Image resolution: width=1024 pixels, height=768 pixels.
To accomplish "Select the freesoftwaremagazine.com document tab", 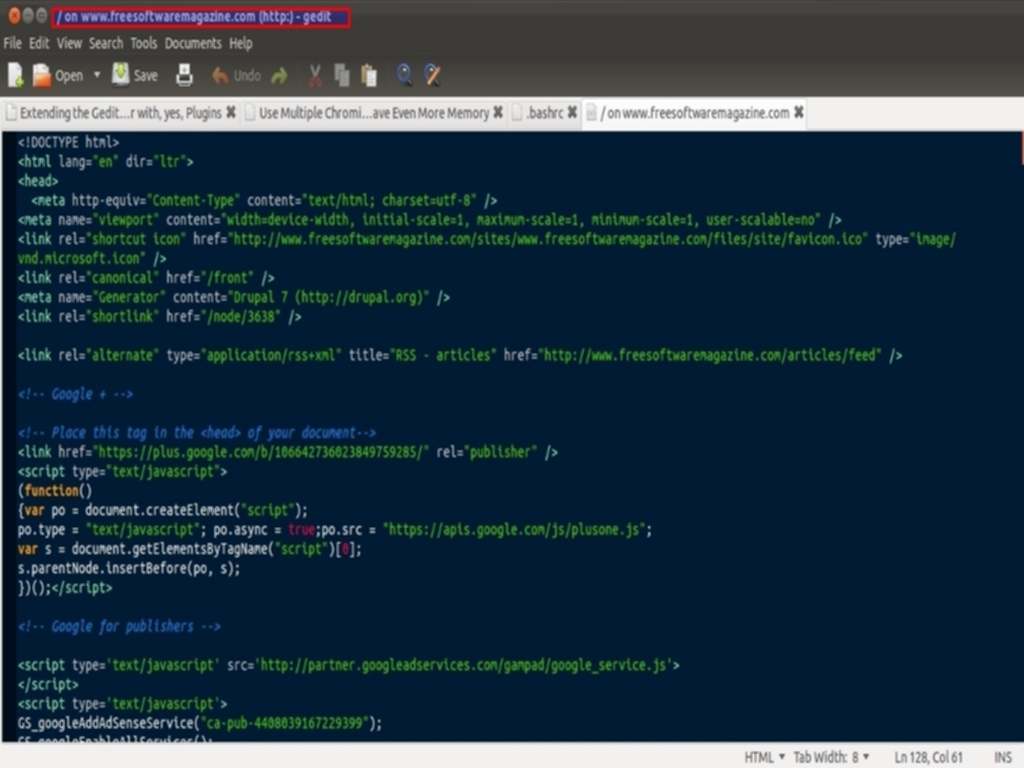I will tap(695, 113).
